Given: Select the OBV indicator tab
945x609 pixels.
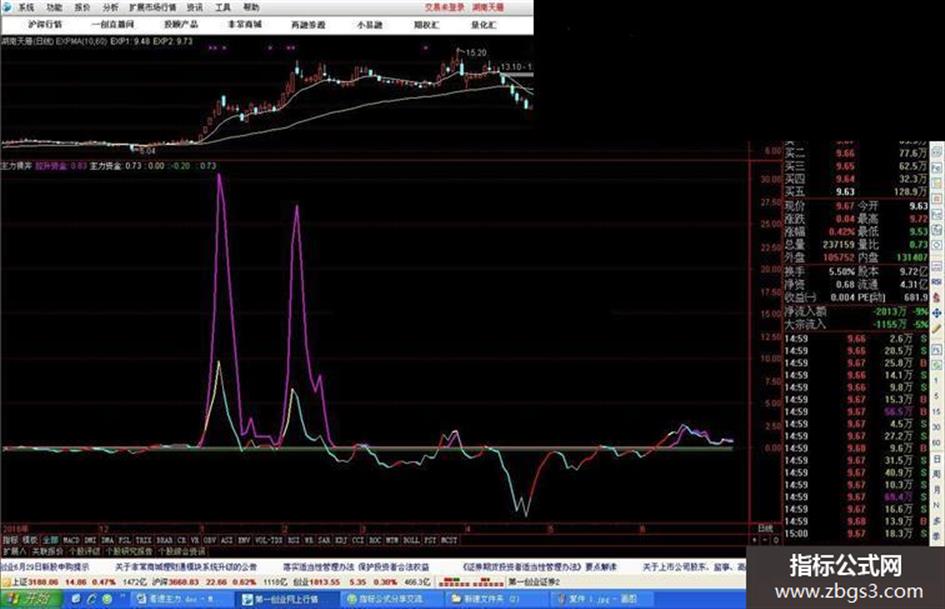Looking at the screenshot, I should coord(210,540).
